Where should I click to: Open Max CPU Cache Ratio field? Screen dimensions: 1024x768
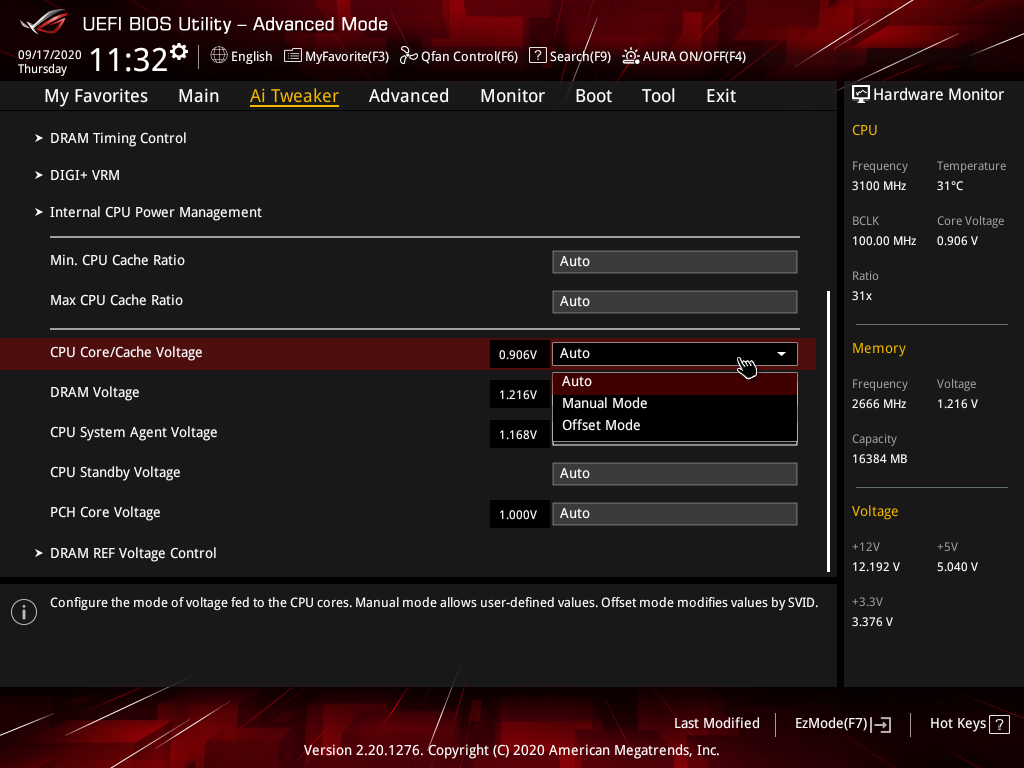click(675, 301)
